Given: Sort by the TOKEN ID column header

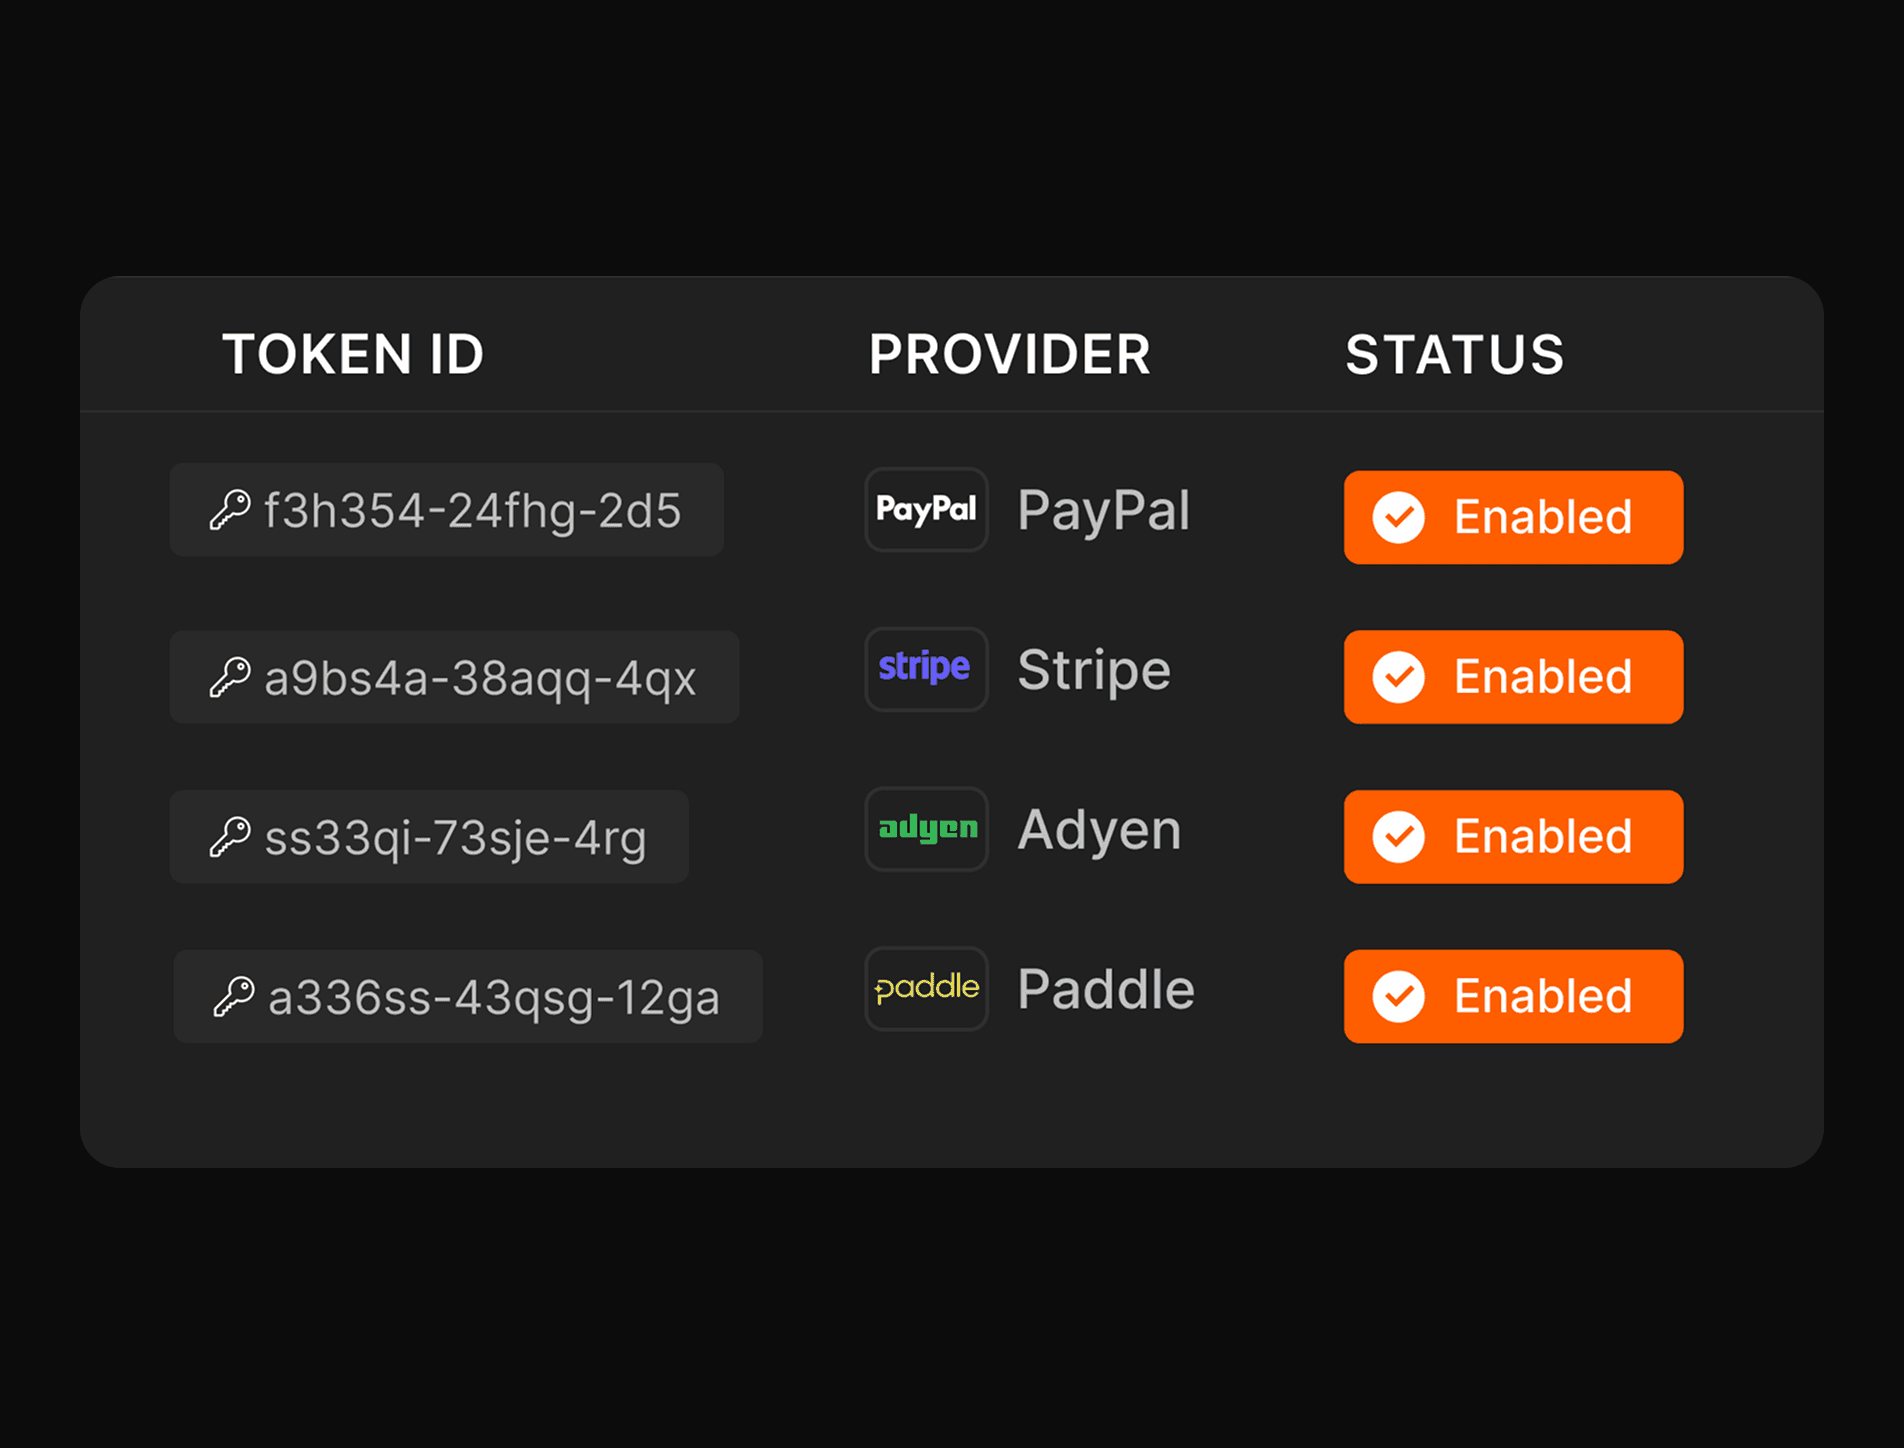Looking at the screenshot, I should pyautogui.click(x=353, y=354).
